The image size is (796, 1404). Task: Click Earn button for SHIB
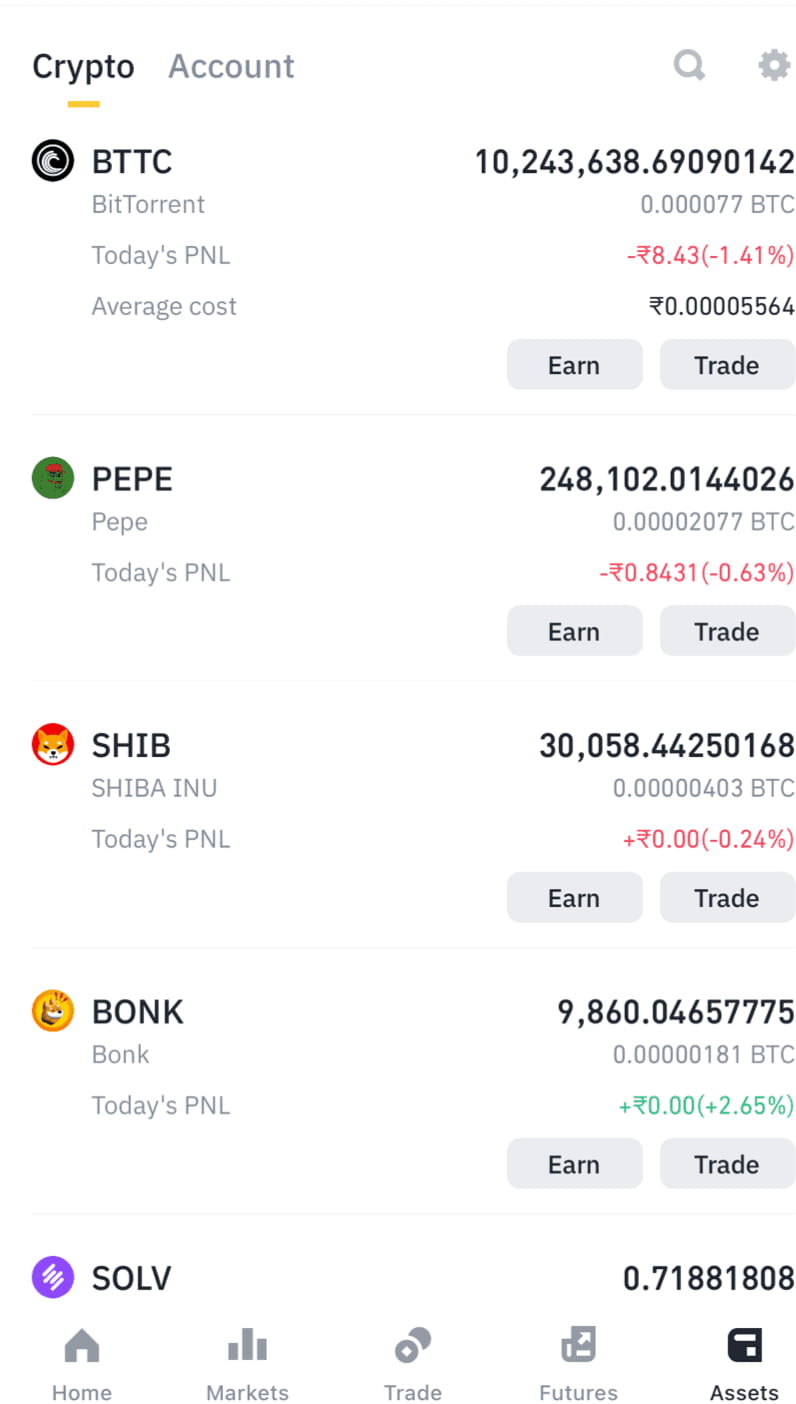click(575, 898)
